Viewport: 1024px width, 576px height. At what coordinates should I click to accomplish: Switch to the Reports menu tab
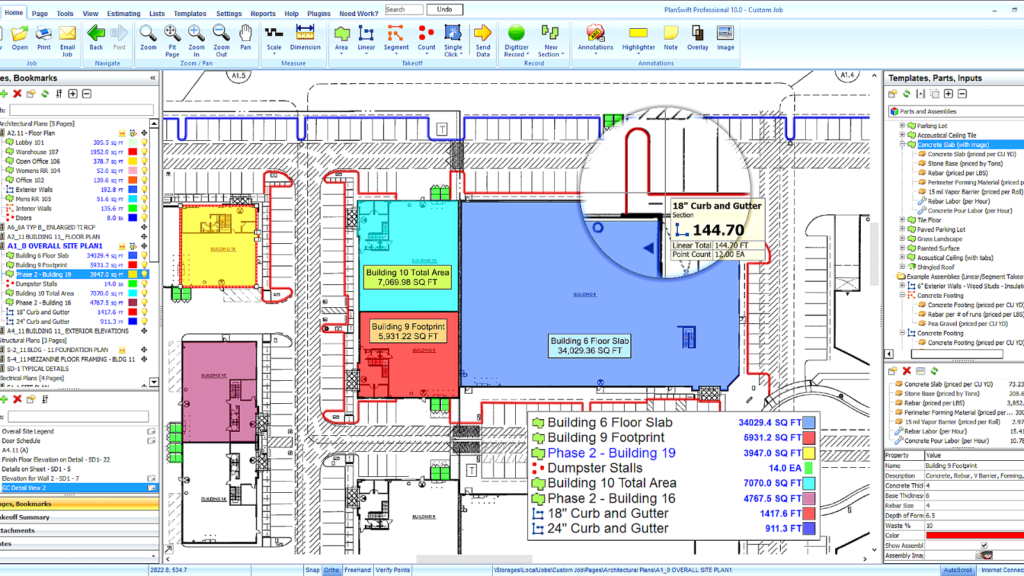pyautogui.click(x=263, y=14)
